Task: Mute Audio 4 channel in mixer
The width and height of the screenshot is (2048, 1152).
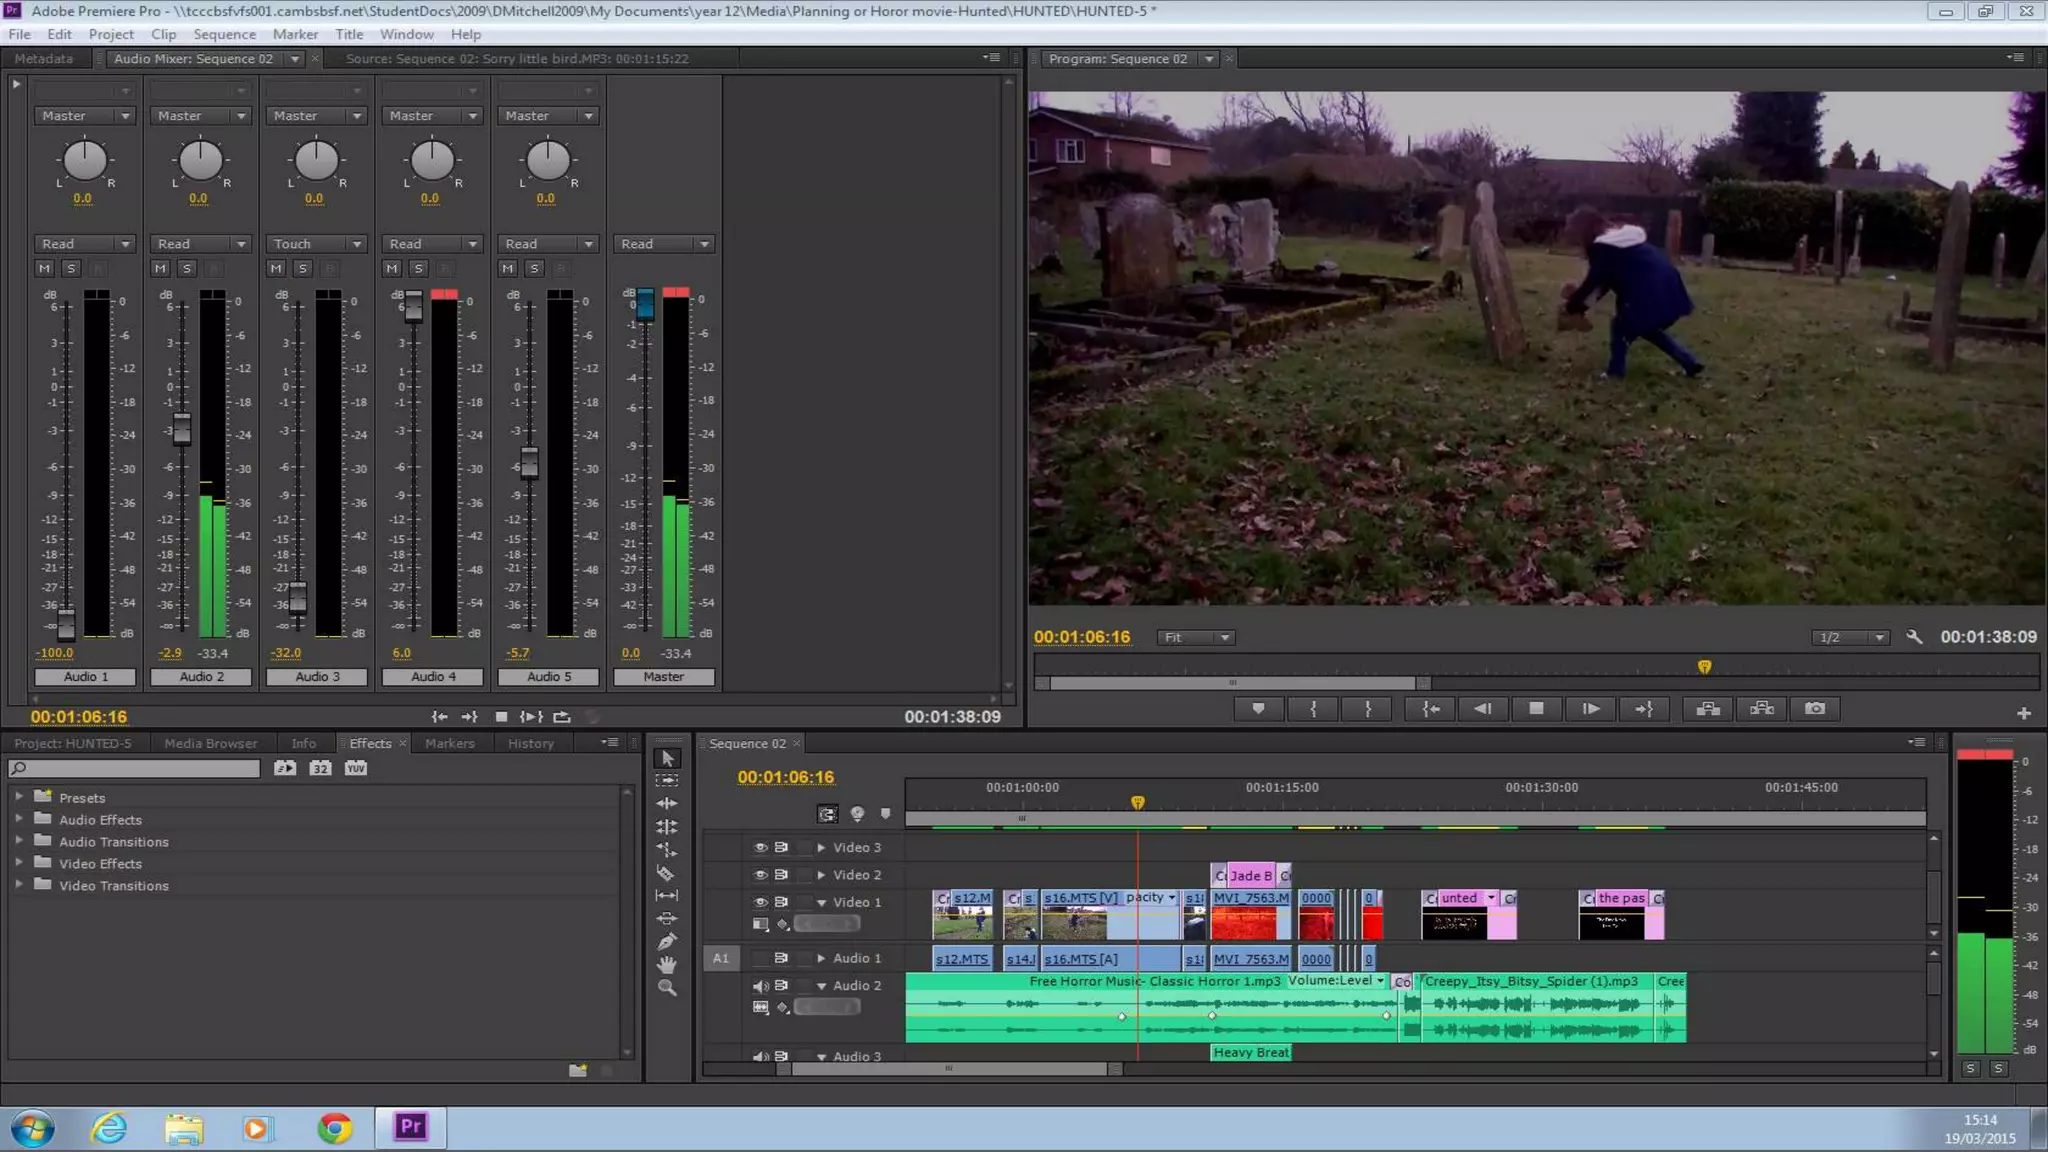Action: point(392,269)
